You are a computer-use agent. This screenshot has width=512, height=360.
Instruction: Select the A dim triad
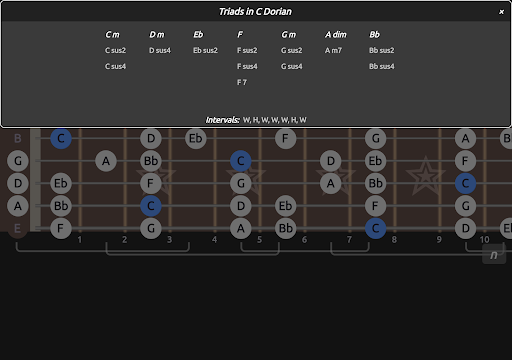(336, 34)
